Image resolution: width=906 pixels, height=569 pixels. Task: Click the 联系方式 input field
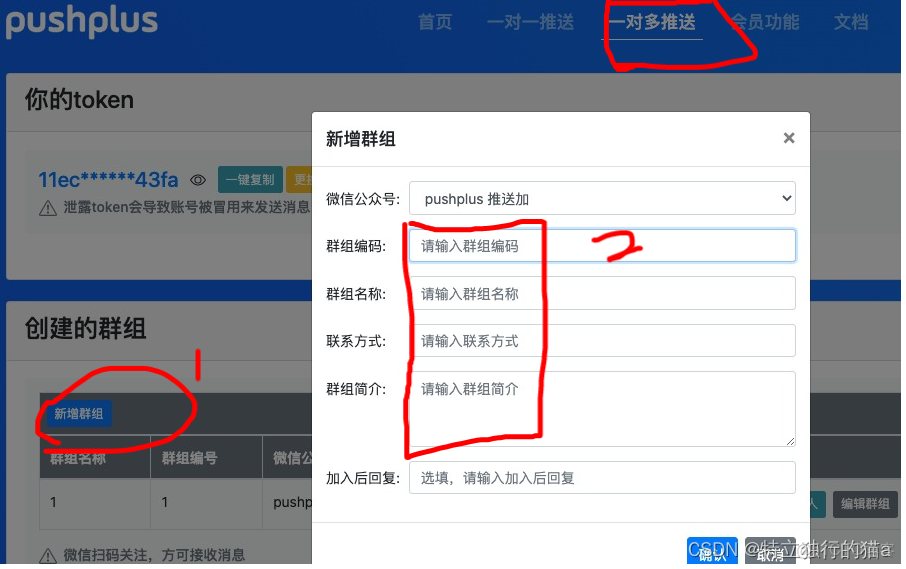pyautogui.click(x=602, y=340)
